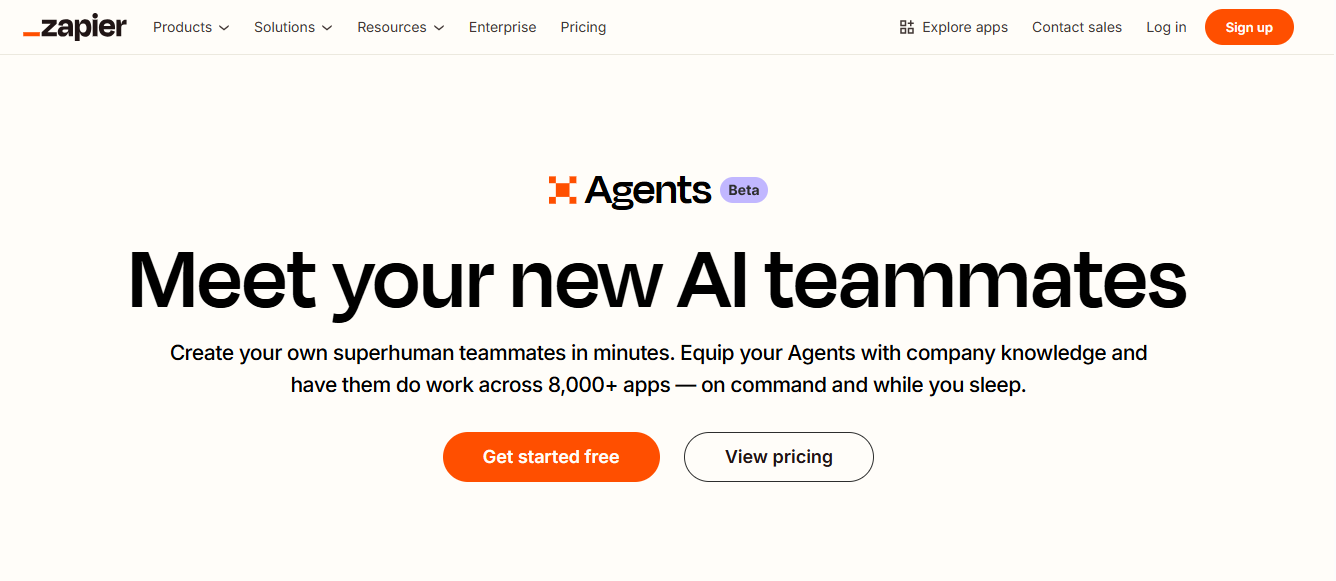Click the Get started free button
Image resolution: width=1336 pixels, height=581 pixels.
click(x=551, y=457)
